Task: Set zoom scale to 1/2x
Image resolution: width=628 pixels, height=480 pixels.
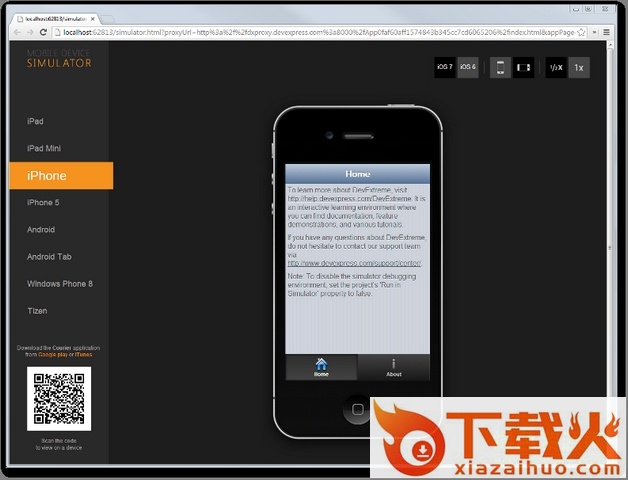Action: (556, 67)
